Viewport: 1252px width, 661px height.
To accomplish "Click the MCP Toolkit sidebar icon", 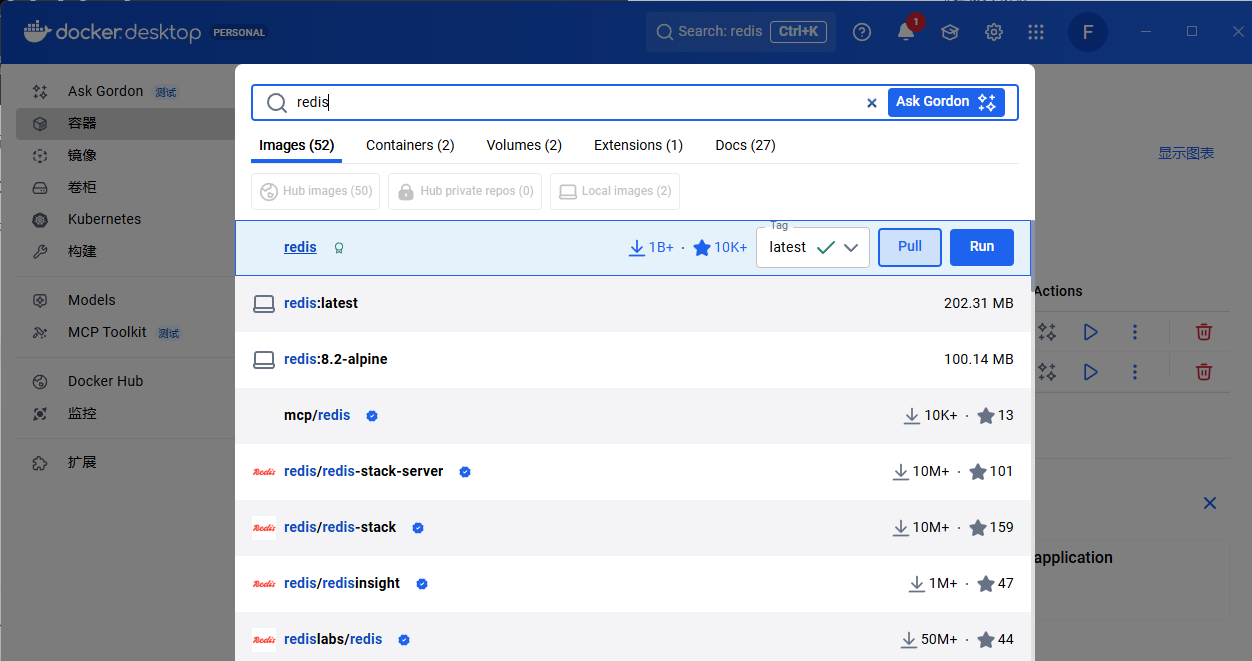I will point(40,332).
